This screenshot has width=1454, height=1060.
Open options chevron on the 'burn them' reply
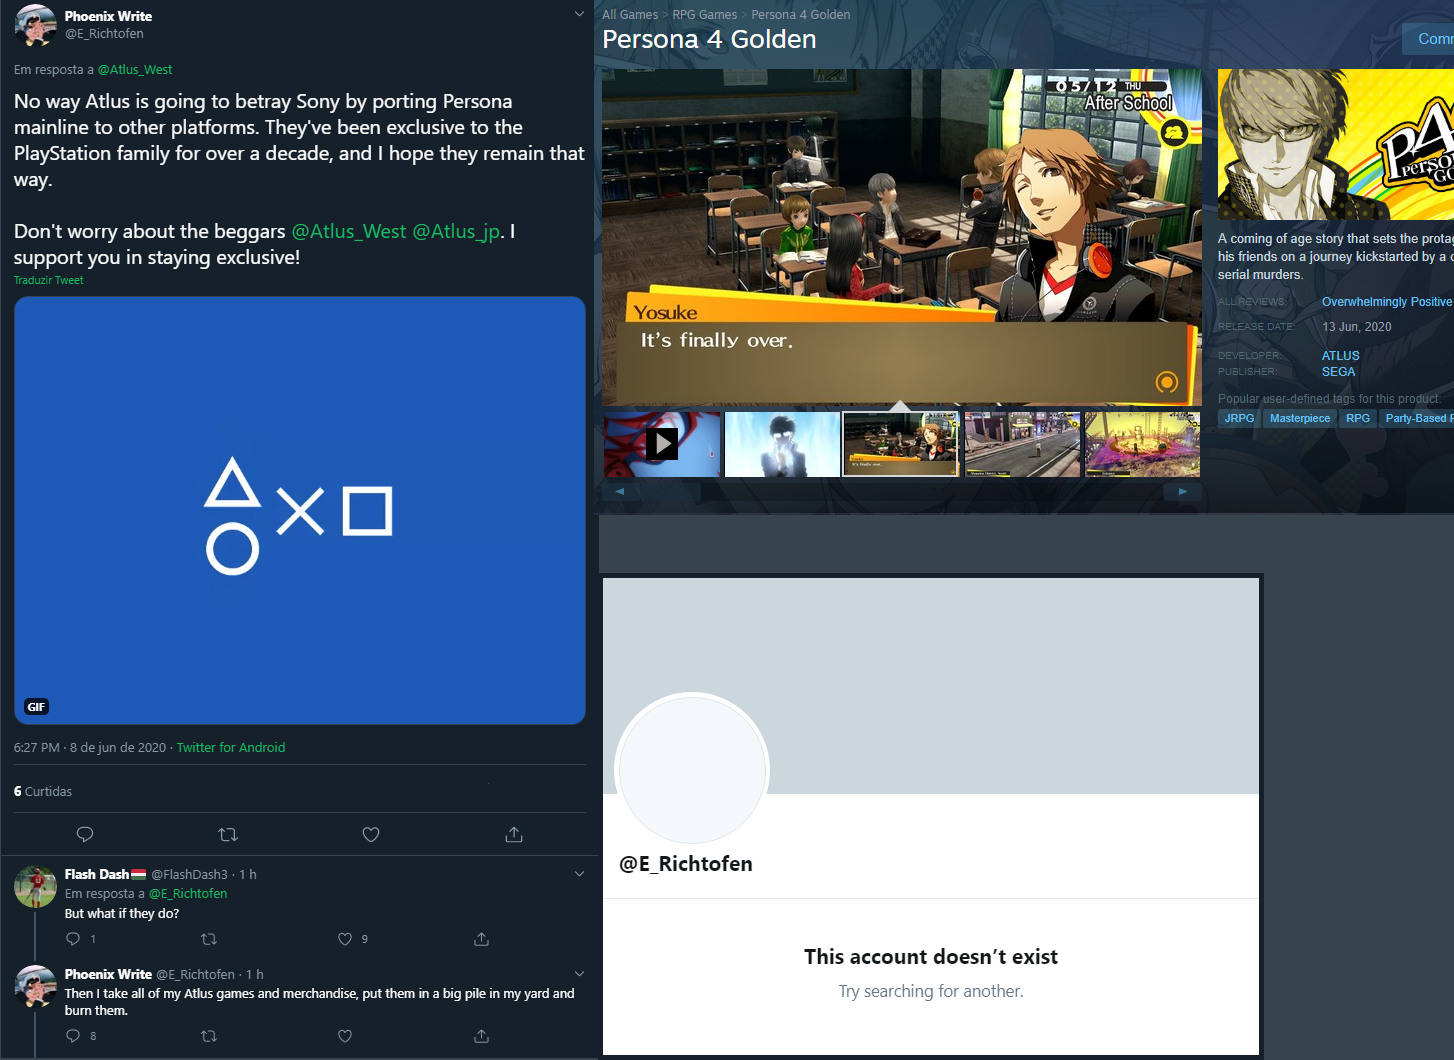click(x=579, y=974)
